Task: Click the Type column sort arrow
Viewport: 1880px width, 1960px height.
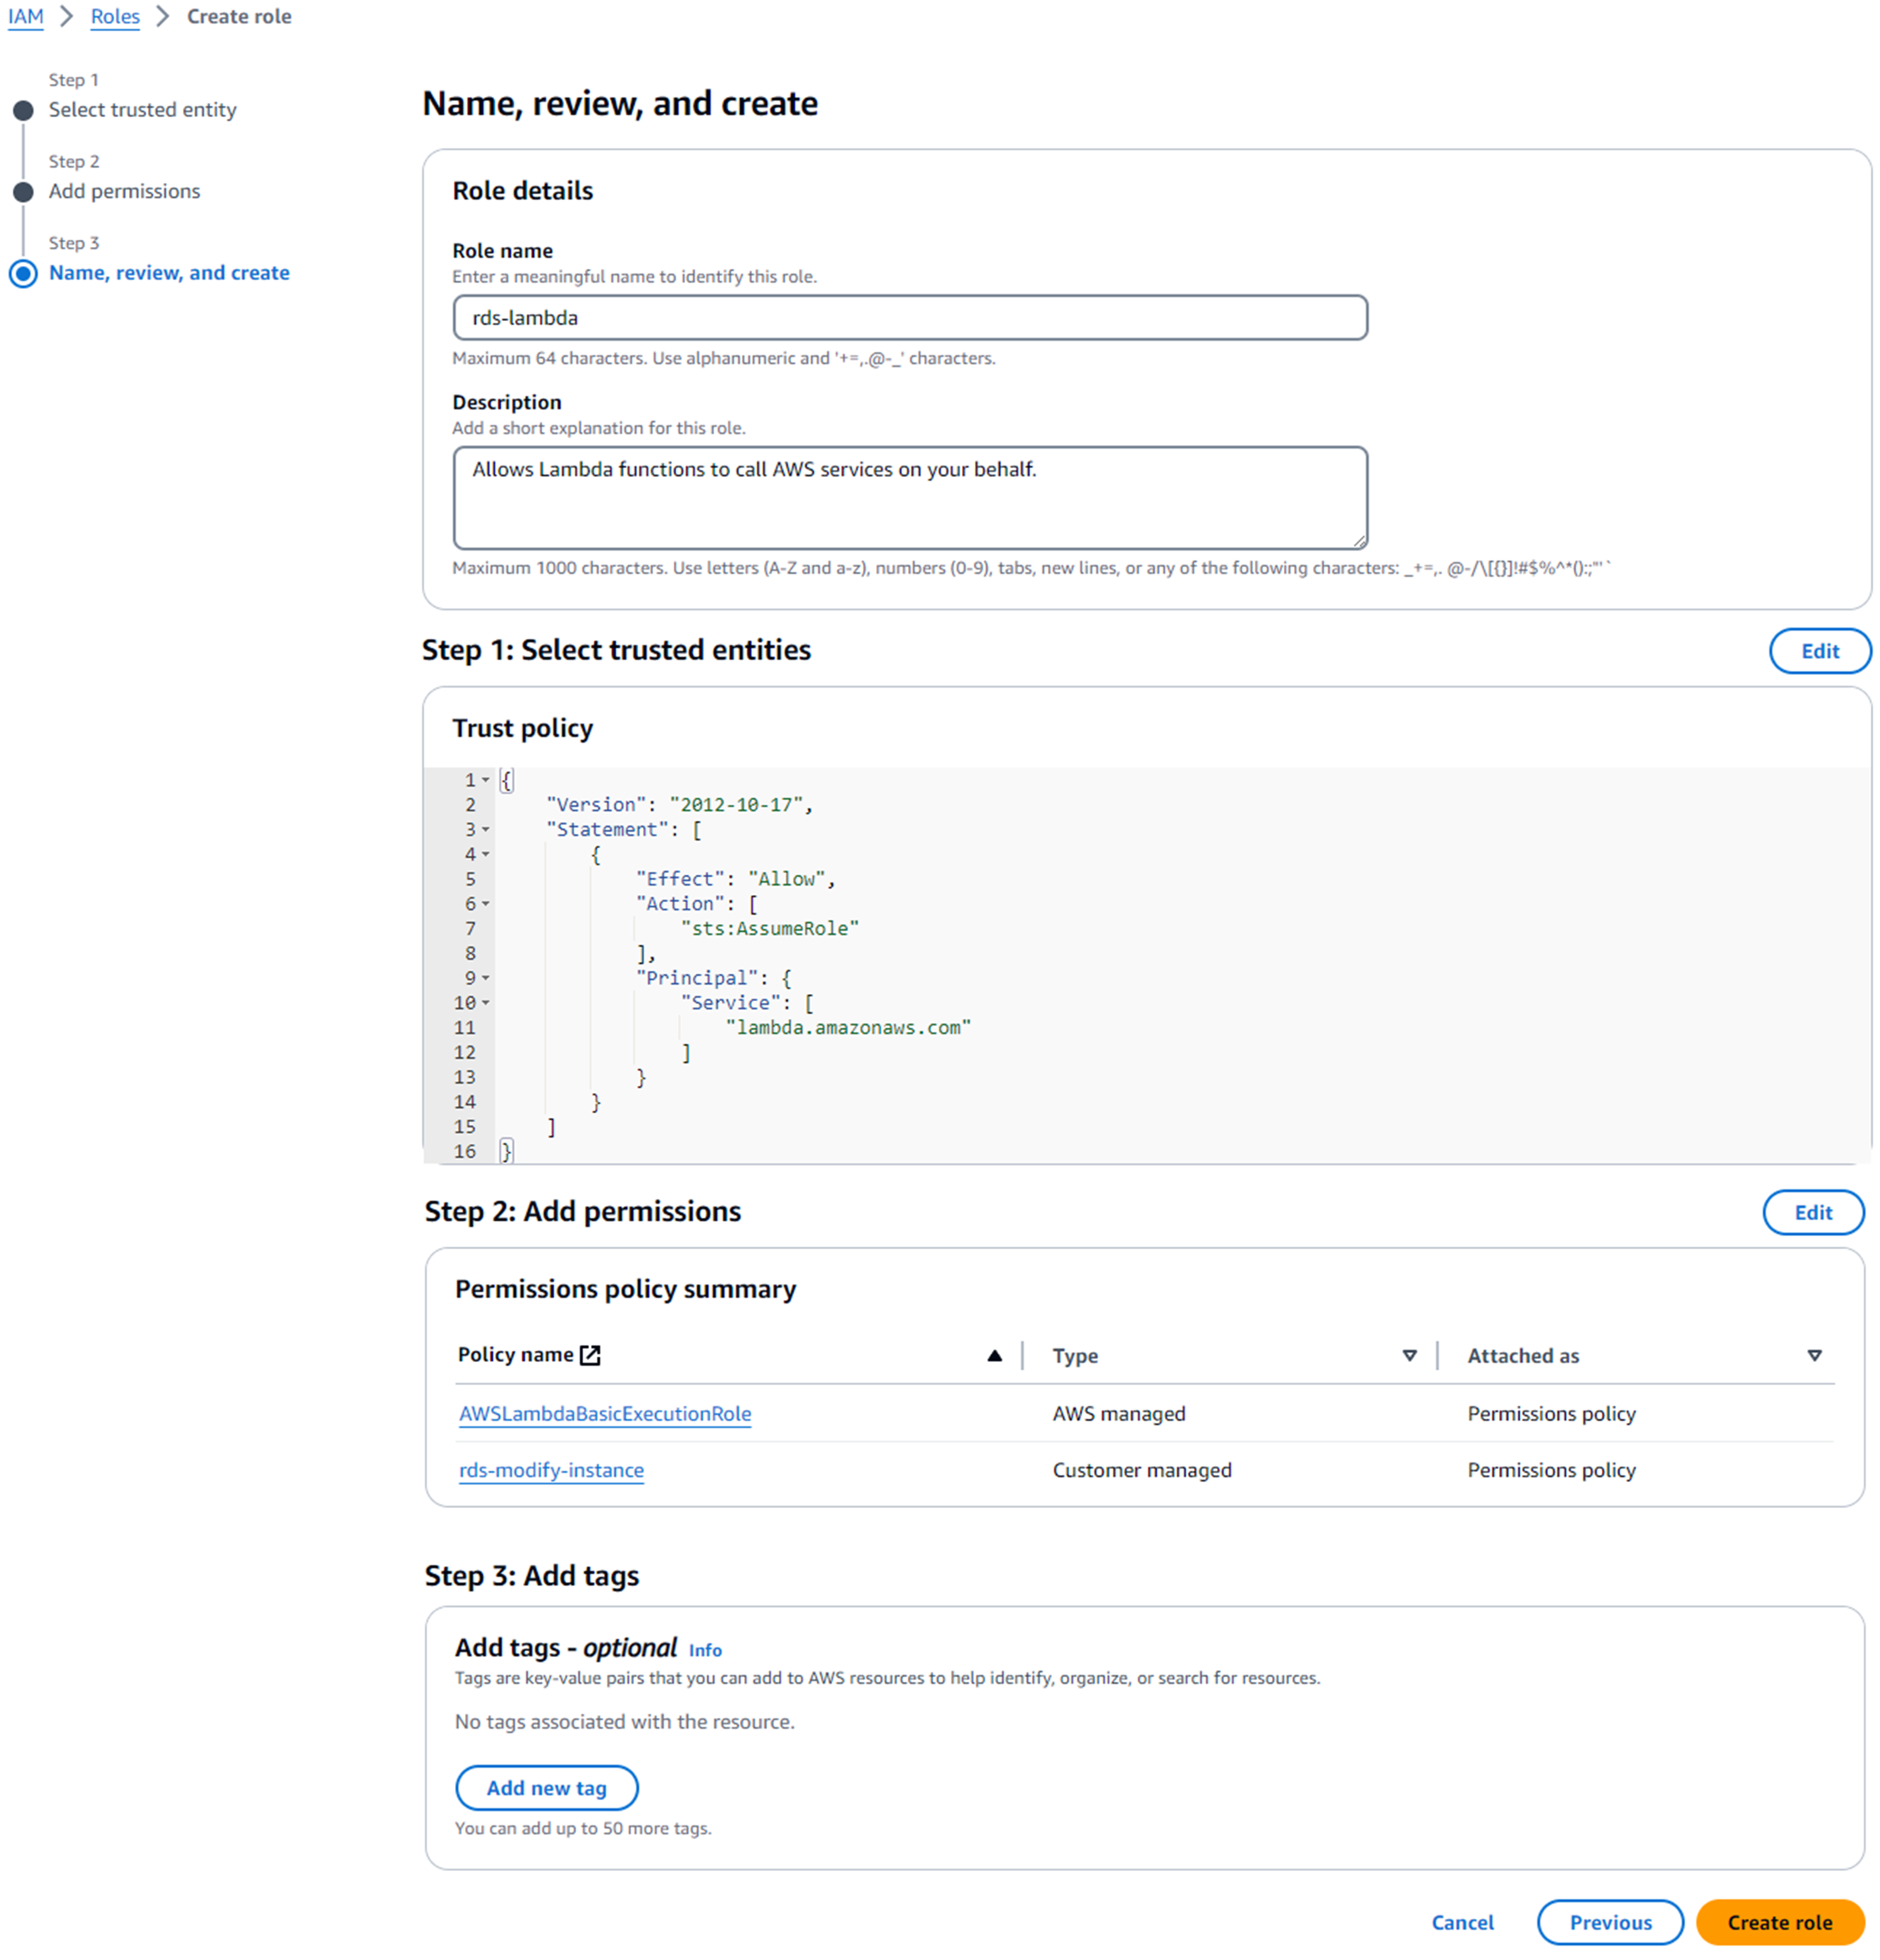Action: click(1409, 1356)
